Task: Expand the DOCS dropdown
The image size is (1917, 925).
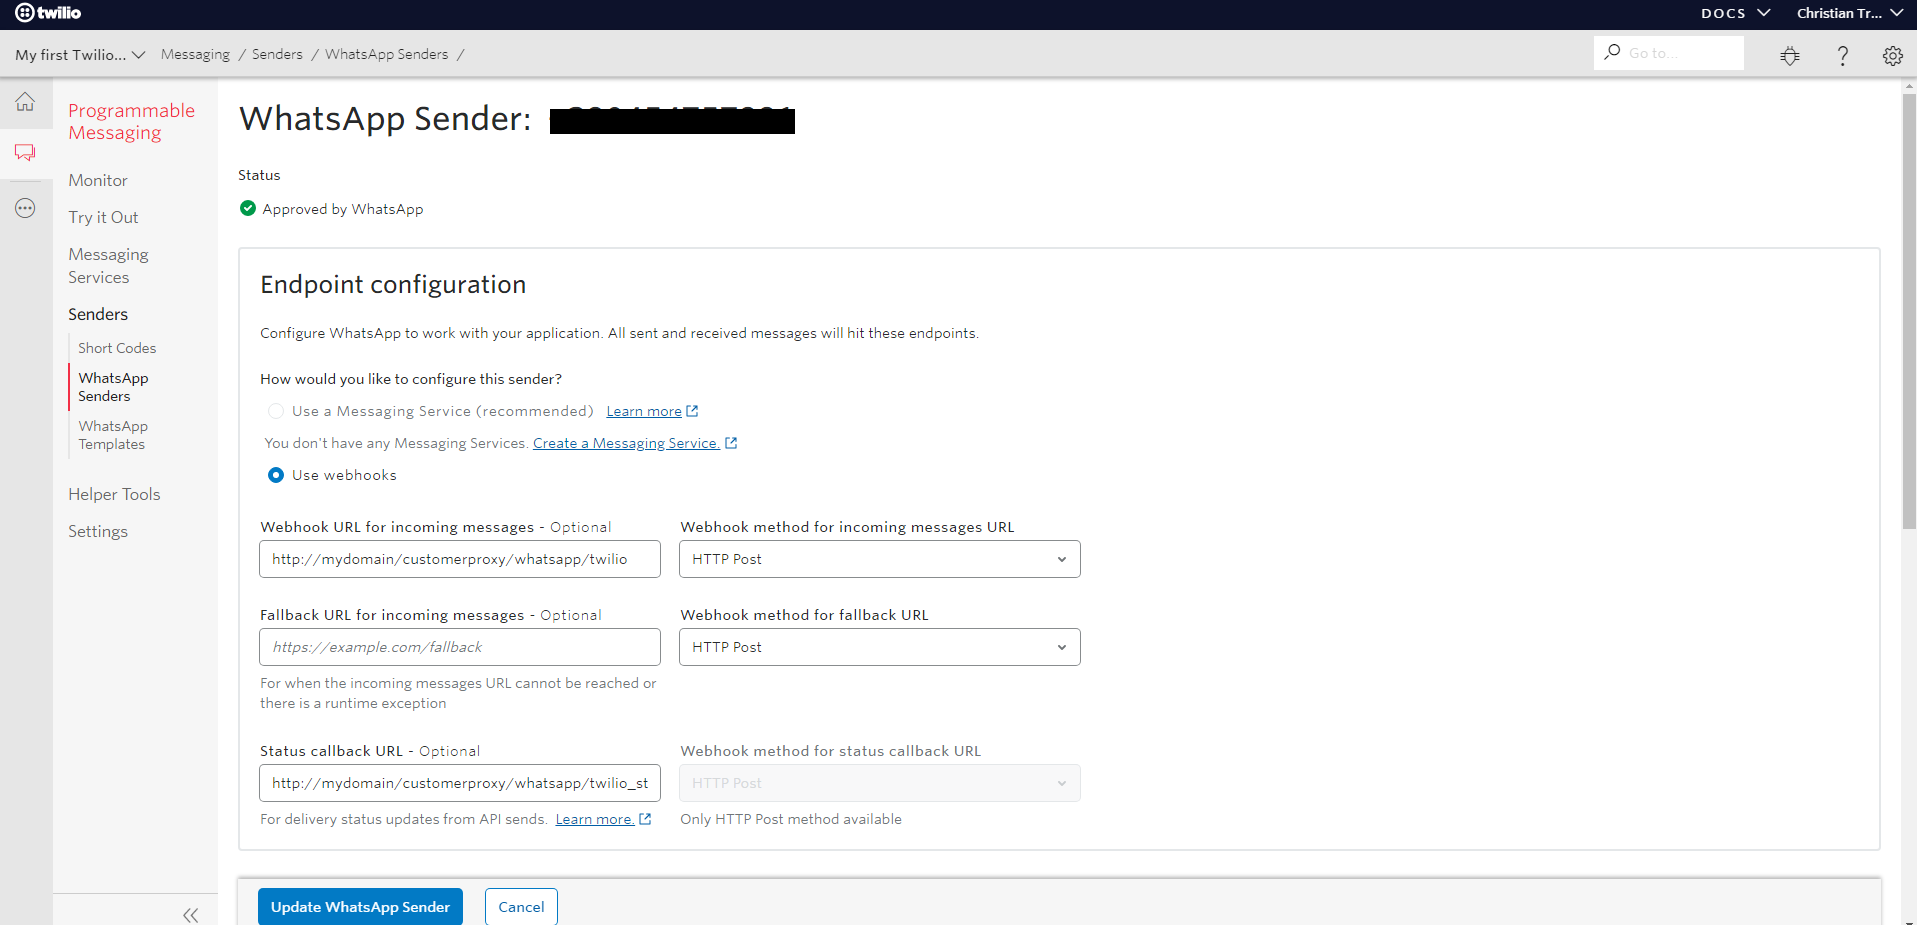Action: click(1736, 13)
